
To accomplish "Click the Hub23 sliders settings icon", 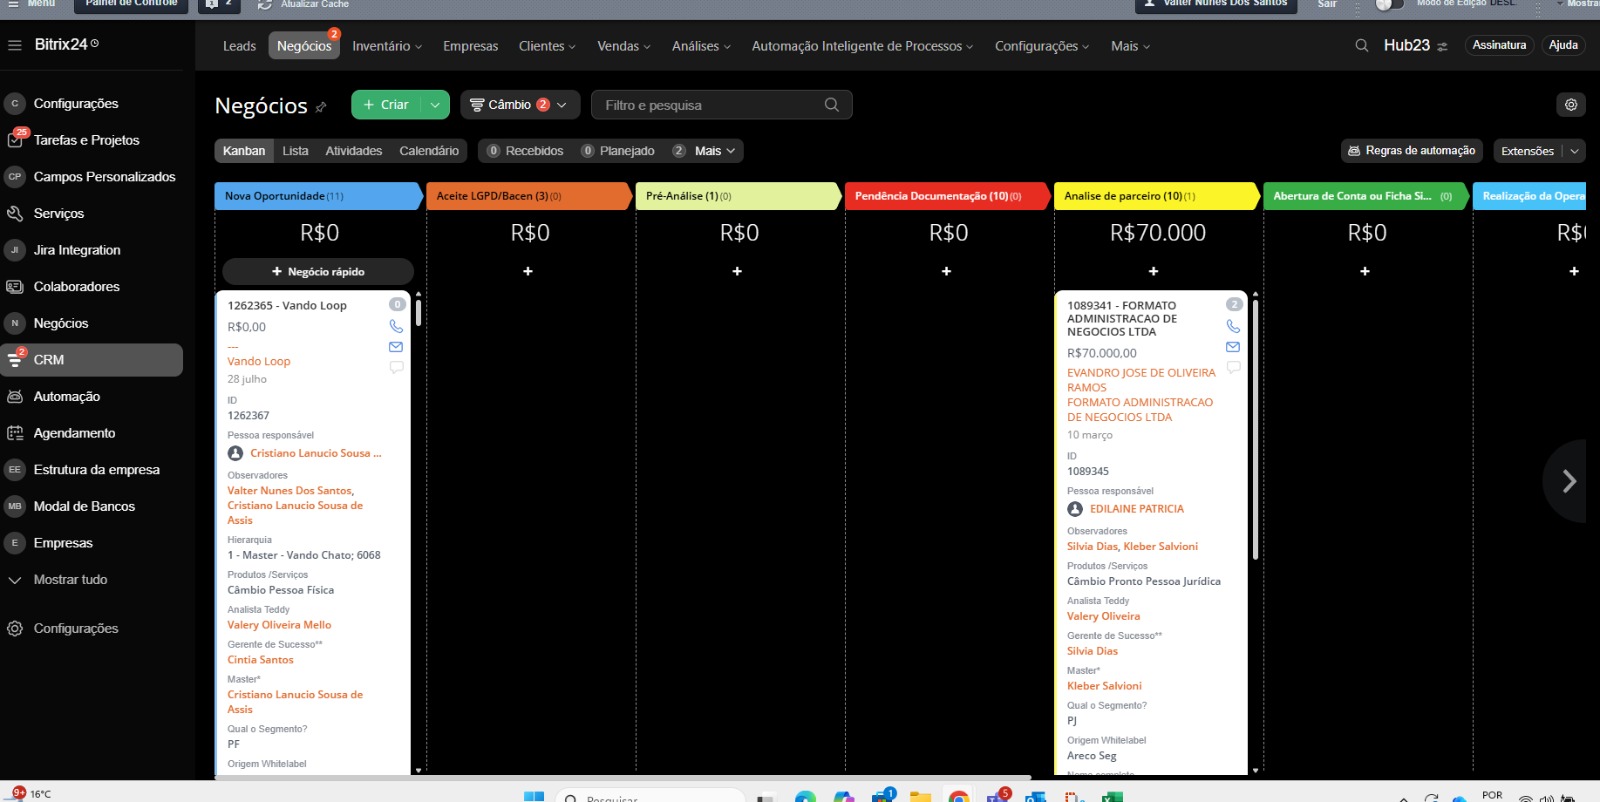I will pyautogui.click(x=1442, y=47).
